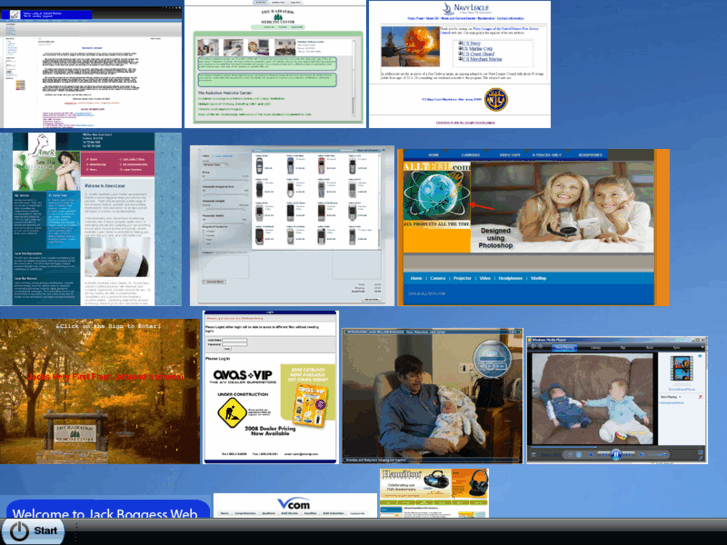
Task: Click the Vcom logo
Action: pos(294,503)
